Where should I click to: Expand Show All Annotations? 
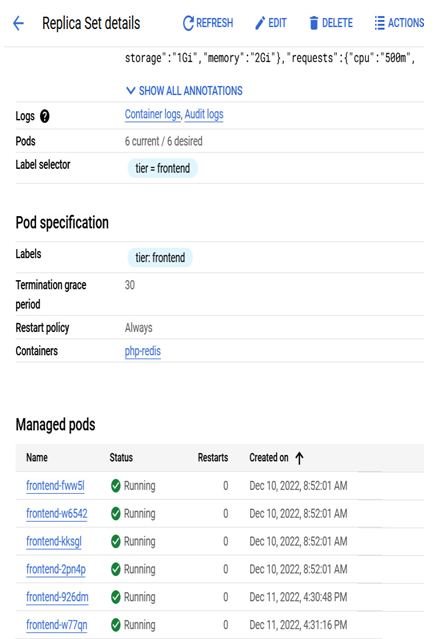click(184, 90)
